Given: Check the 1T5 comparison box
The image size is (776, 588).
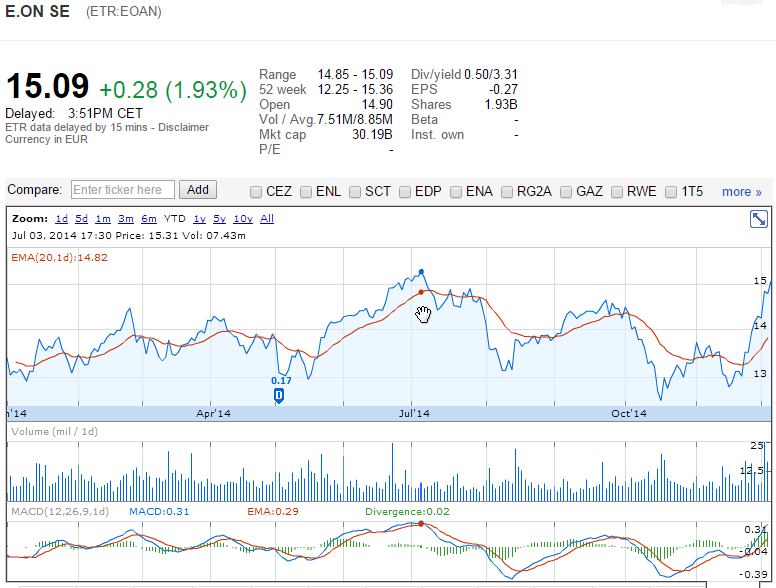Looking at the screenshot, I should pyautogui.click(x=671, y=192).
